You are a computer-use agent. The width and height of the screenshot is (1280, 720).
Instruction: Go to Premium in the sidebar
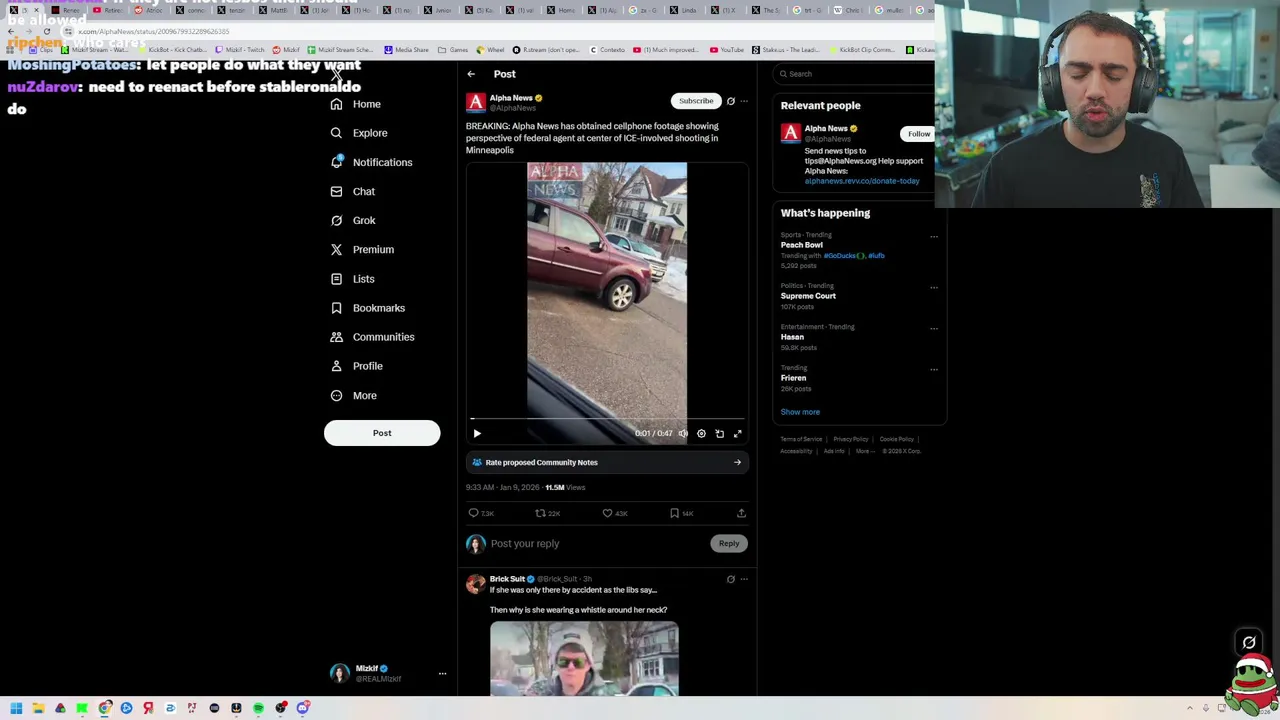(x=362, y=249)
